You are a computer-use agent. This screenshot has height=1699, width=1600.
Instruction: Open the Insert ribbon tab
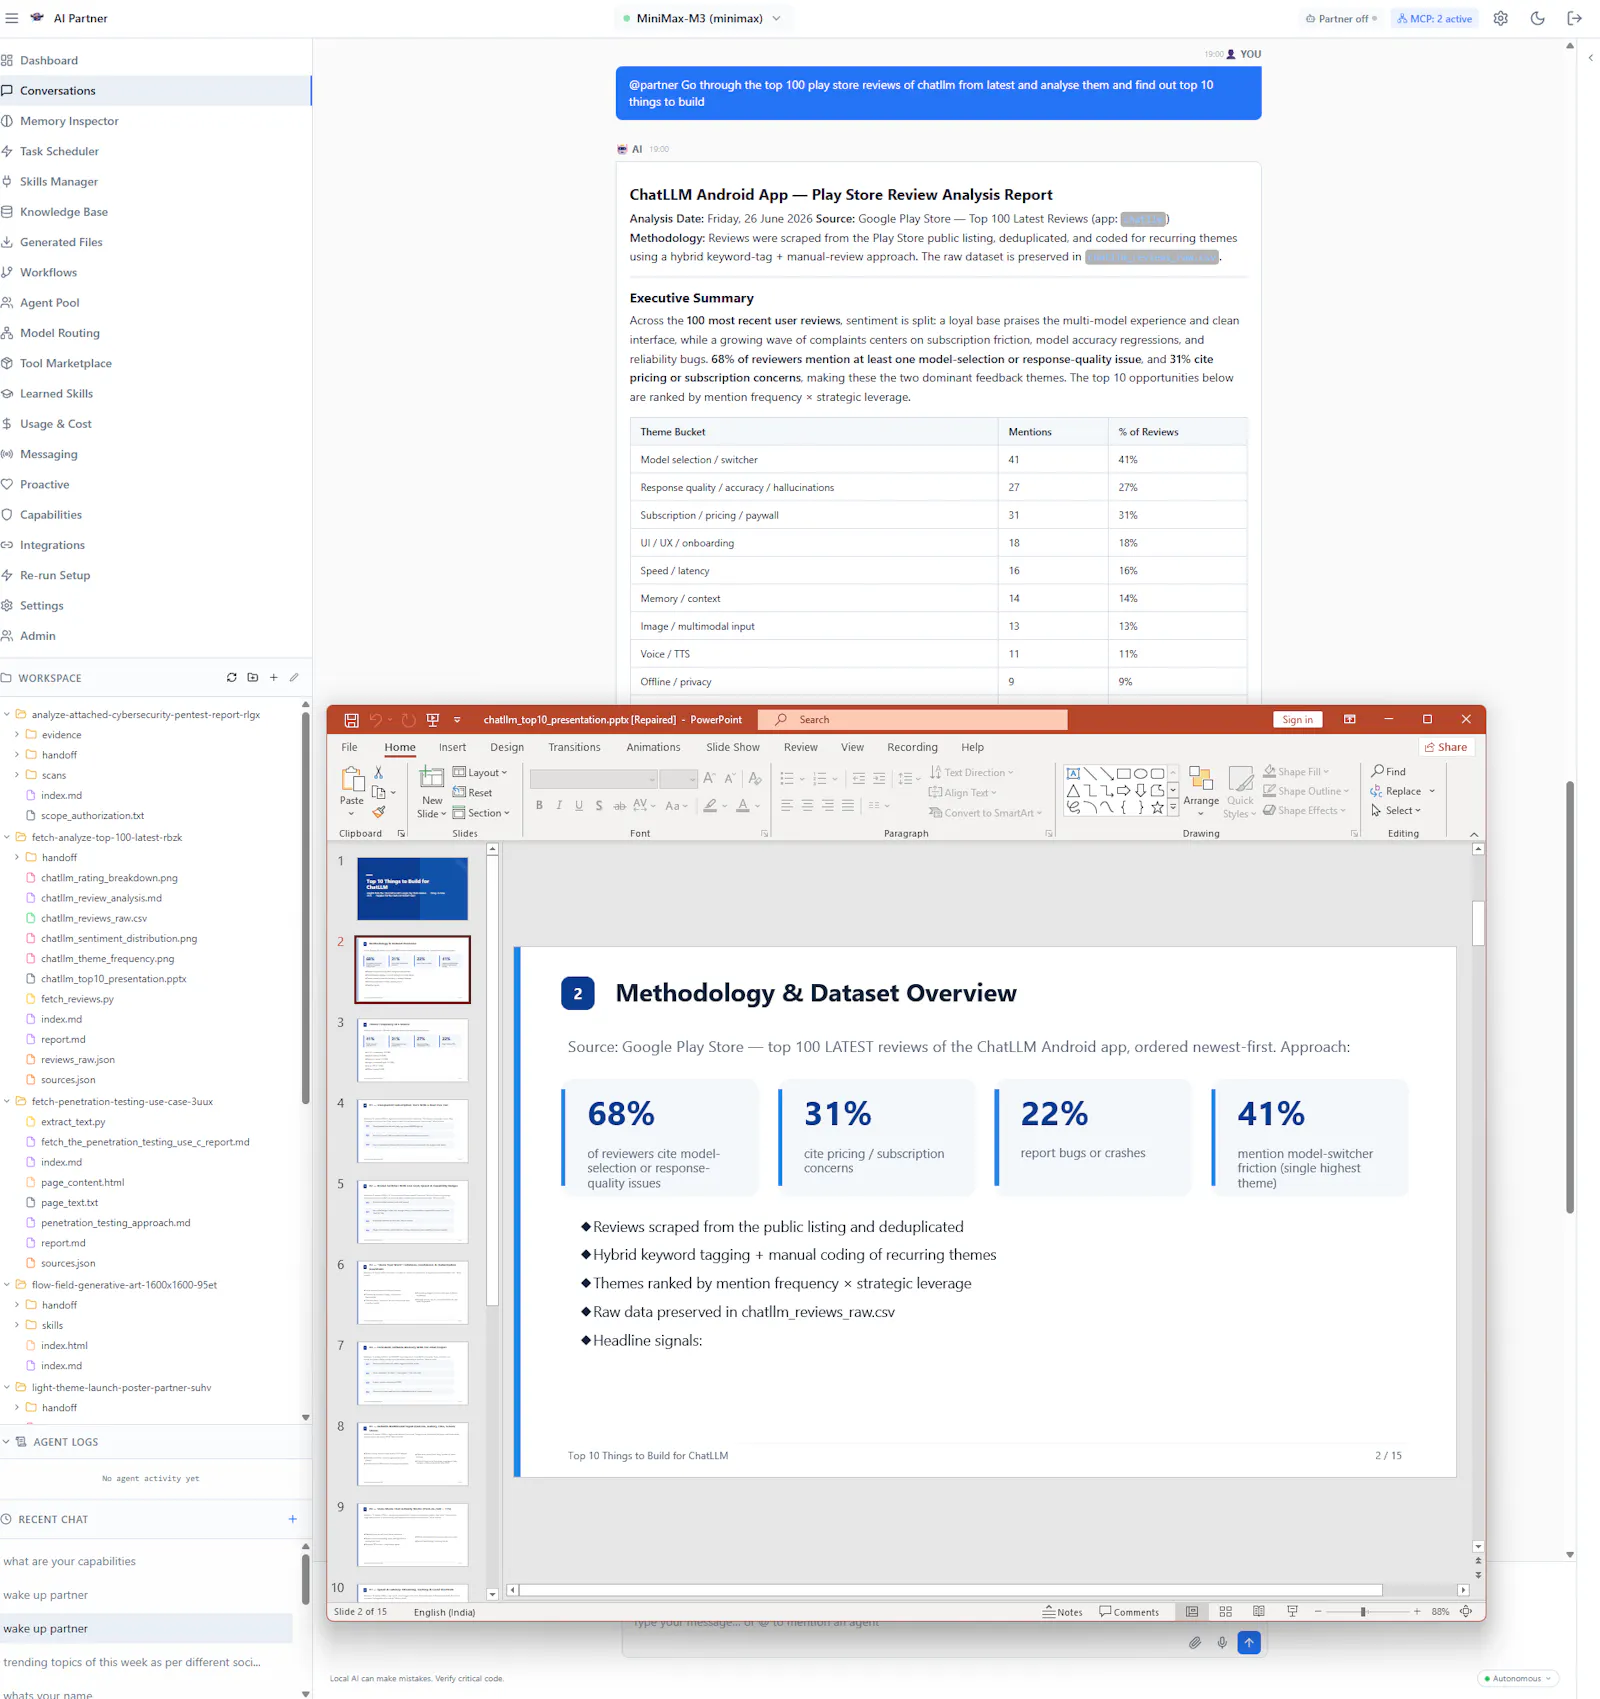click(452, 747)
